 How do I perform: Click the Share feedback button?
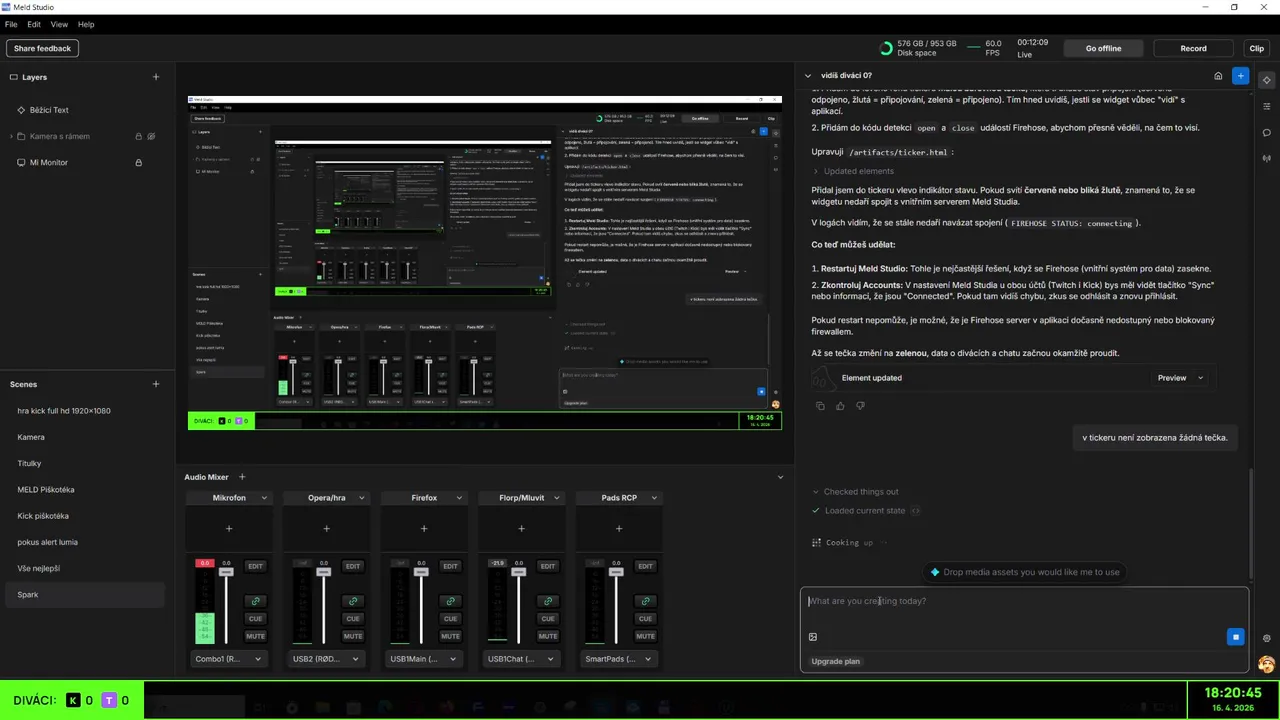tap(42, 48)
